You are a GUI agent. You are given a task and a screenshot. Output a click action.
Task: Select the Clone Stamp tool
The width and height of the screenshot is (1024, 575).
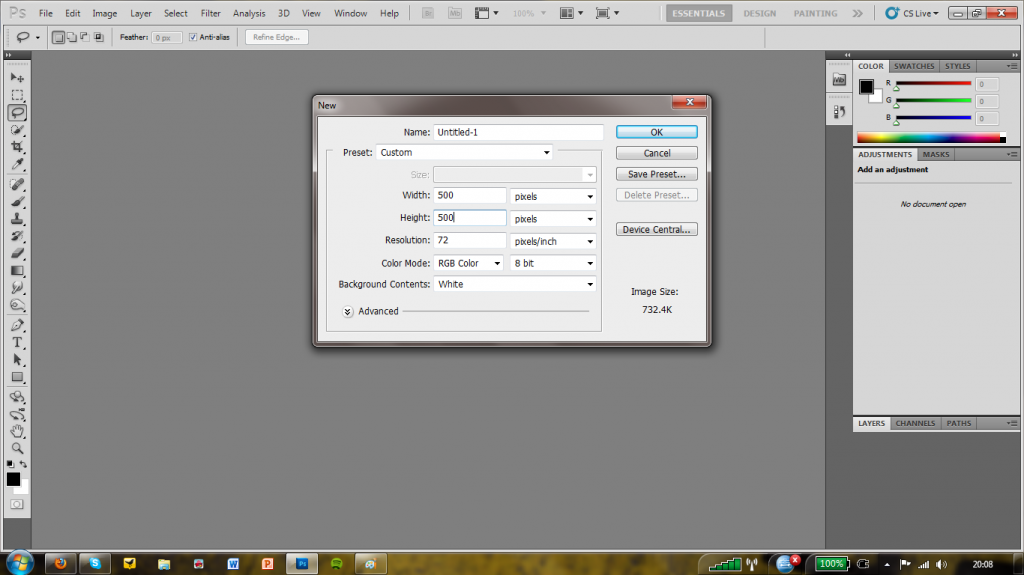(x=17, y=219)
